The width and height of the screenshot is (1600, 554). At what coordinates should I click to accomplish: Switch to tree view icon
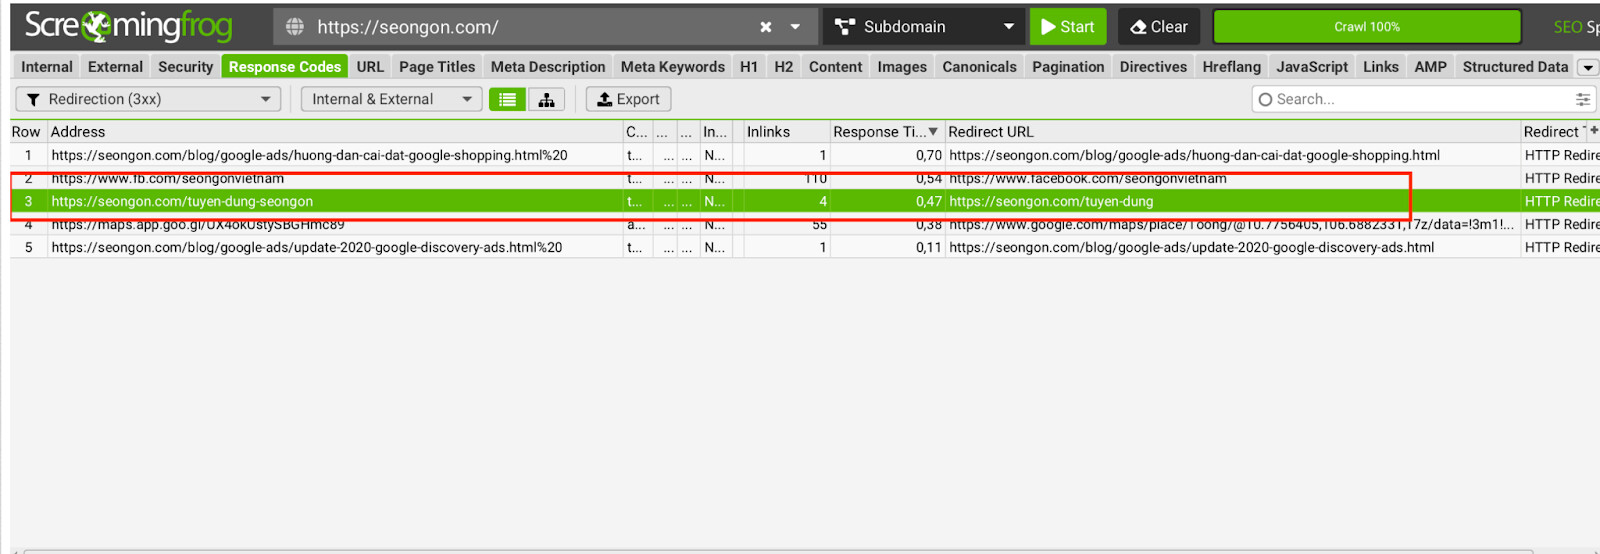pyautogui.click(x=546, y=99)
